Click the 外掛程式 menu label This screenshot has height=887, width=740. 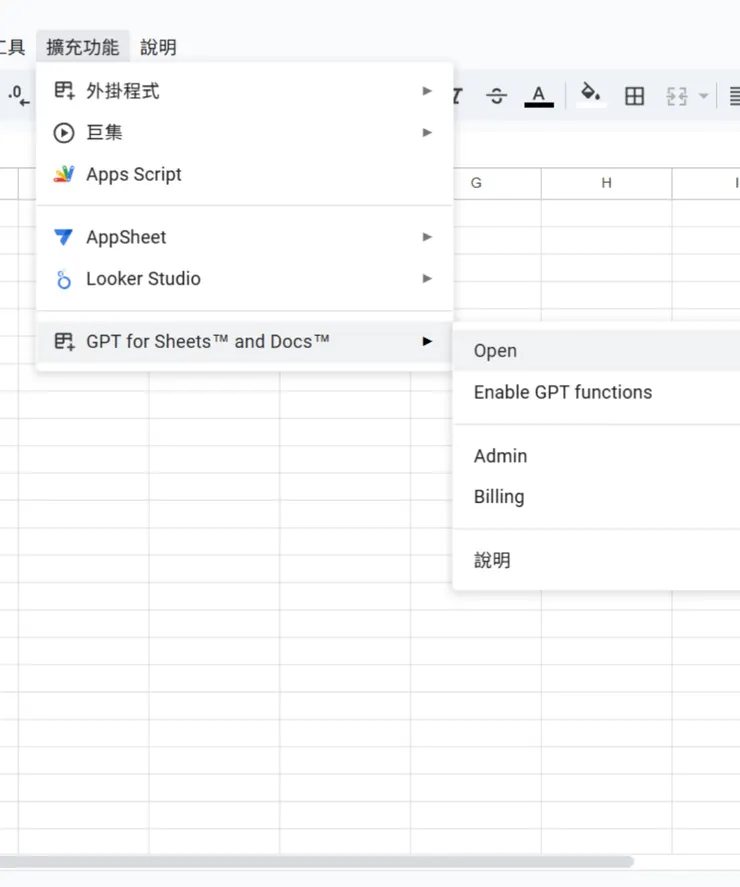point(123,91)
